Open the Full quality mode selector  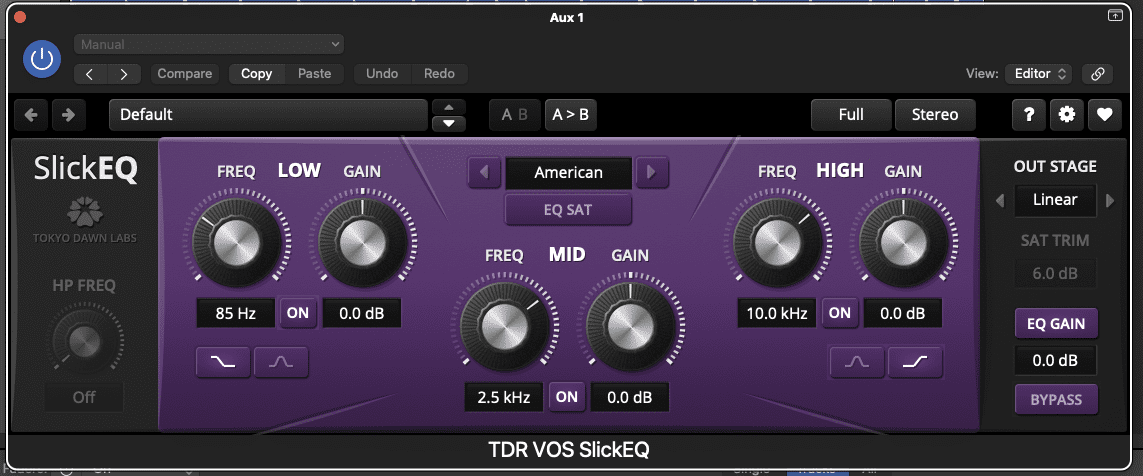pos(851,114)
